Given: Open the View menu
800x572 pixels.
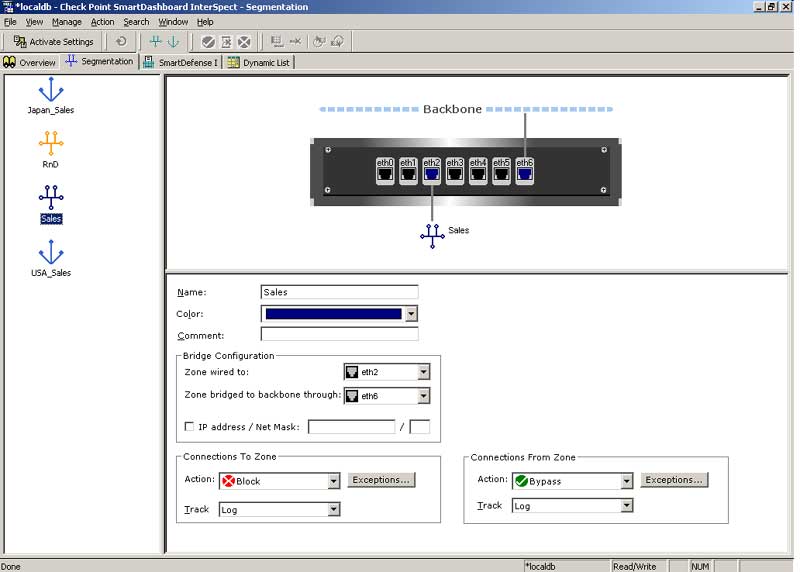Looking at the screenshot, I should point(34,22).
